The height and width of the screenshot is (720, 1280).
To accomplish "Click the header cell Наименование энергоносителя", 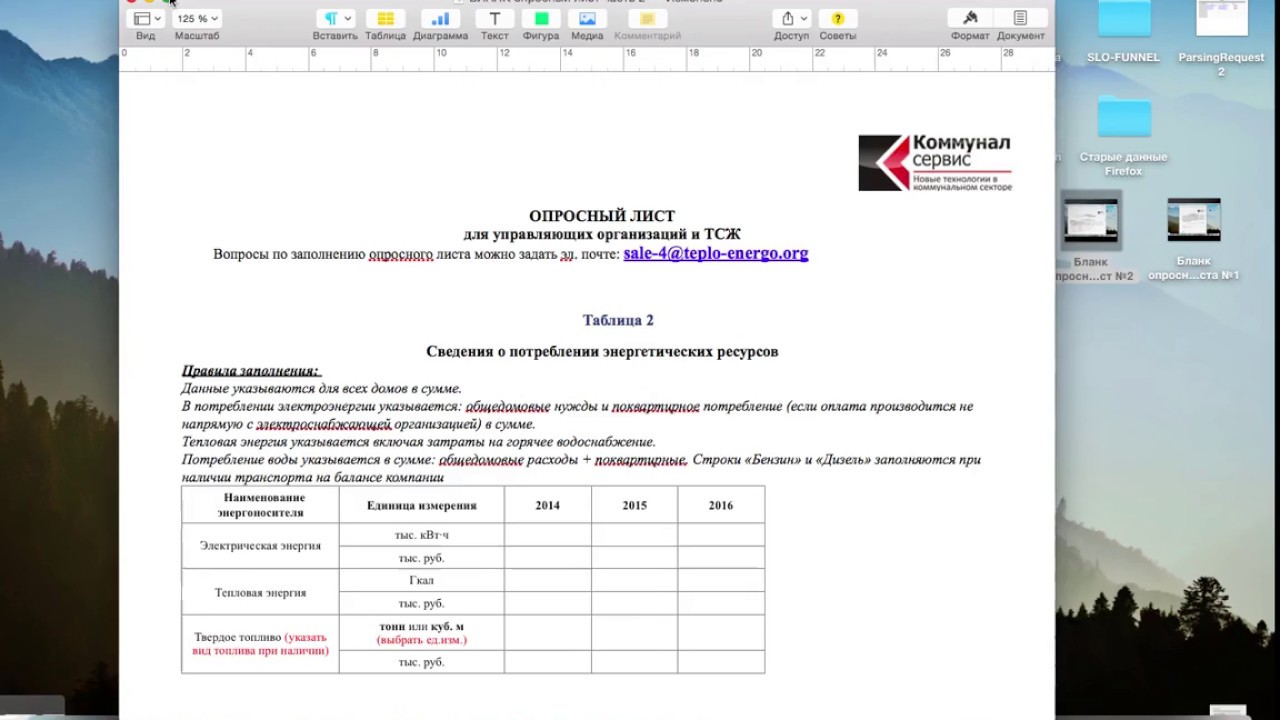I will pyautogui.click(x=260, y=505).
